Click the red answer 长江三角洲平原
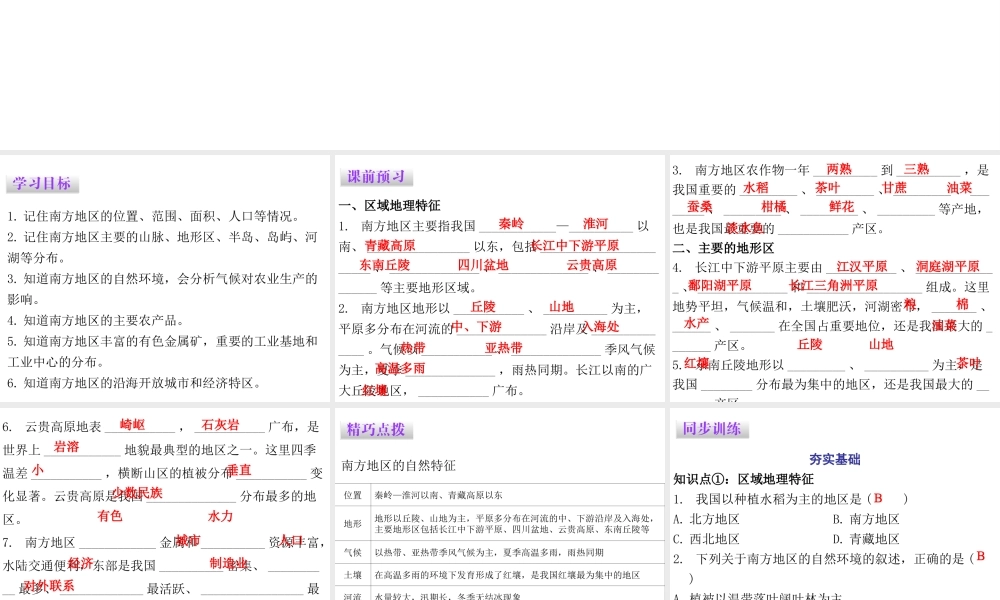The height and width of the screenshot is (600, 1000). [834, 286]
